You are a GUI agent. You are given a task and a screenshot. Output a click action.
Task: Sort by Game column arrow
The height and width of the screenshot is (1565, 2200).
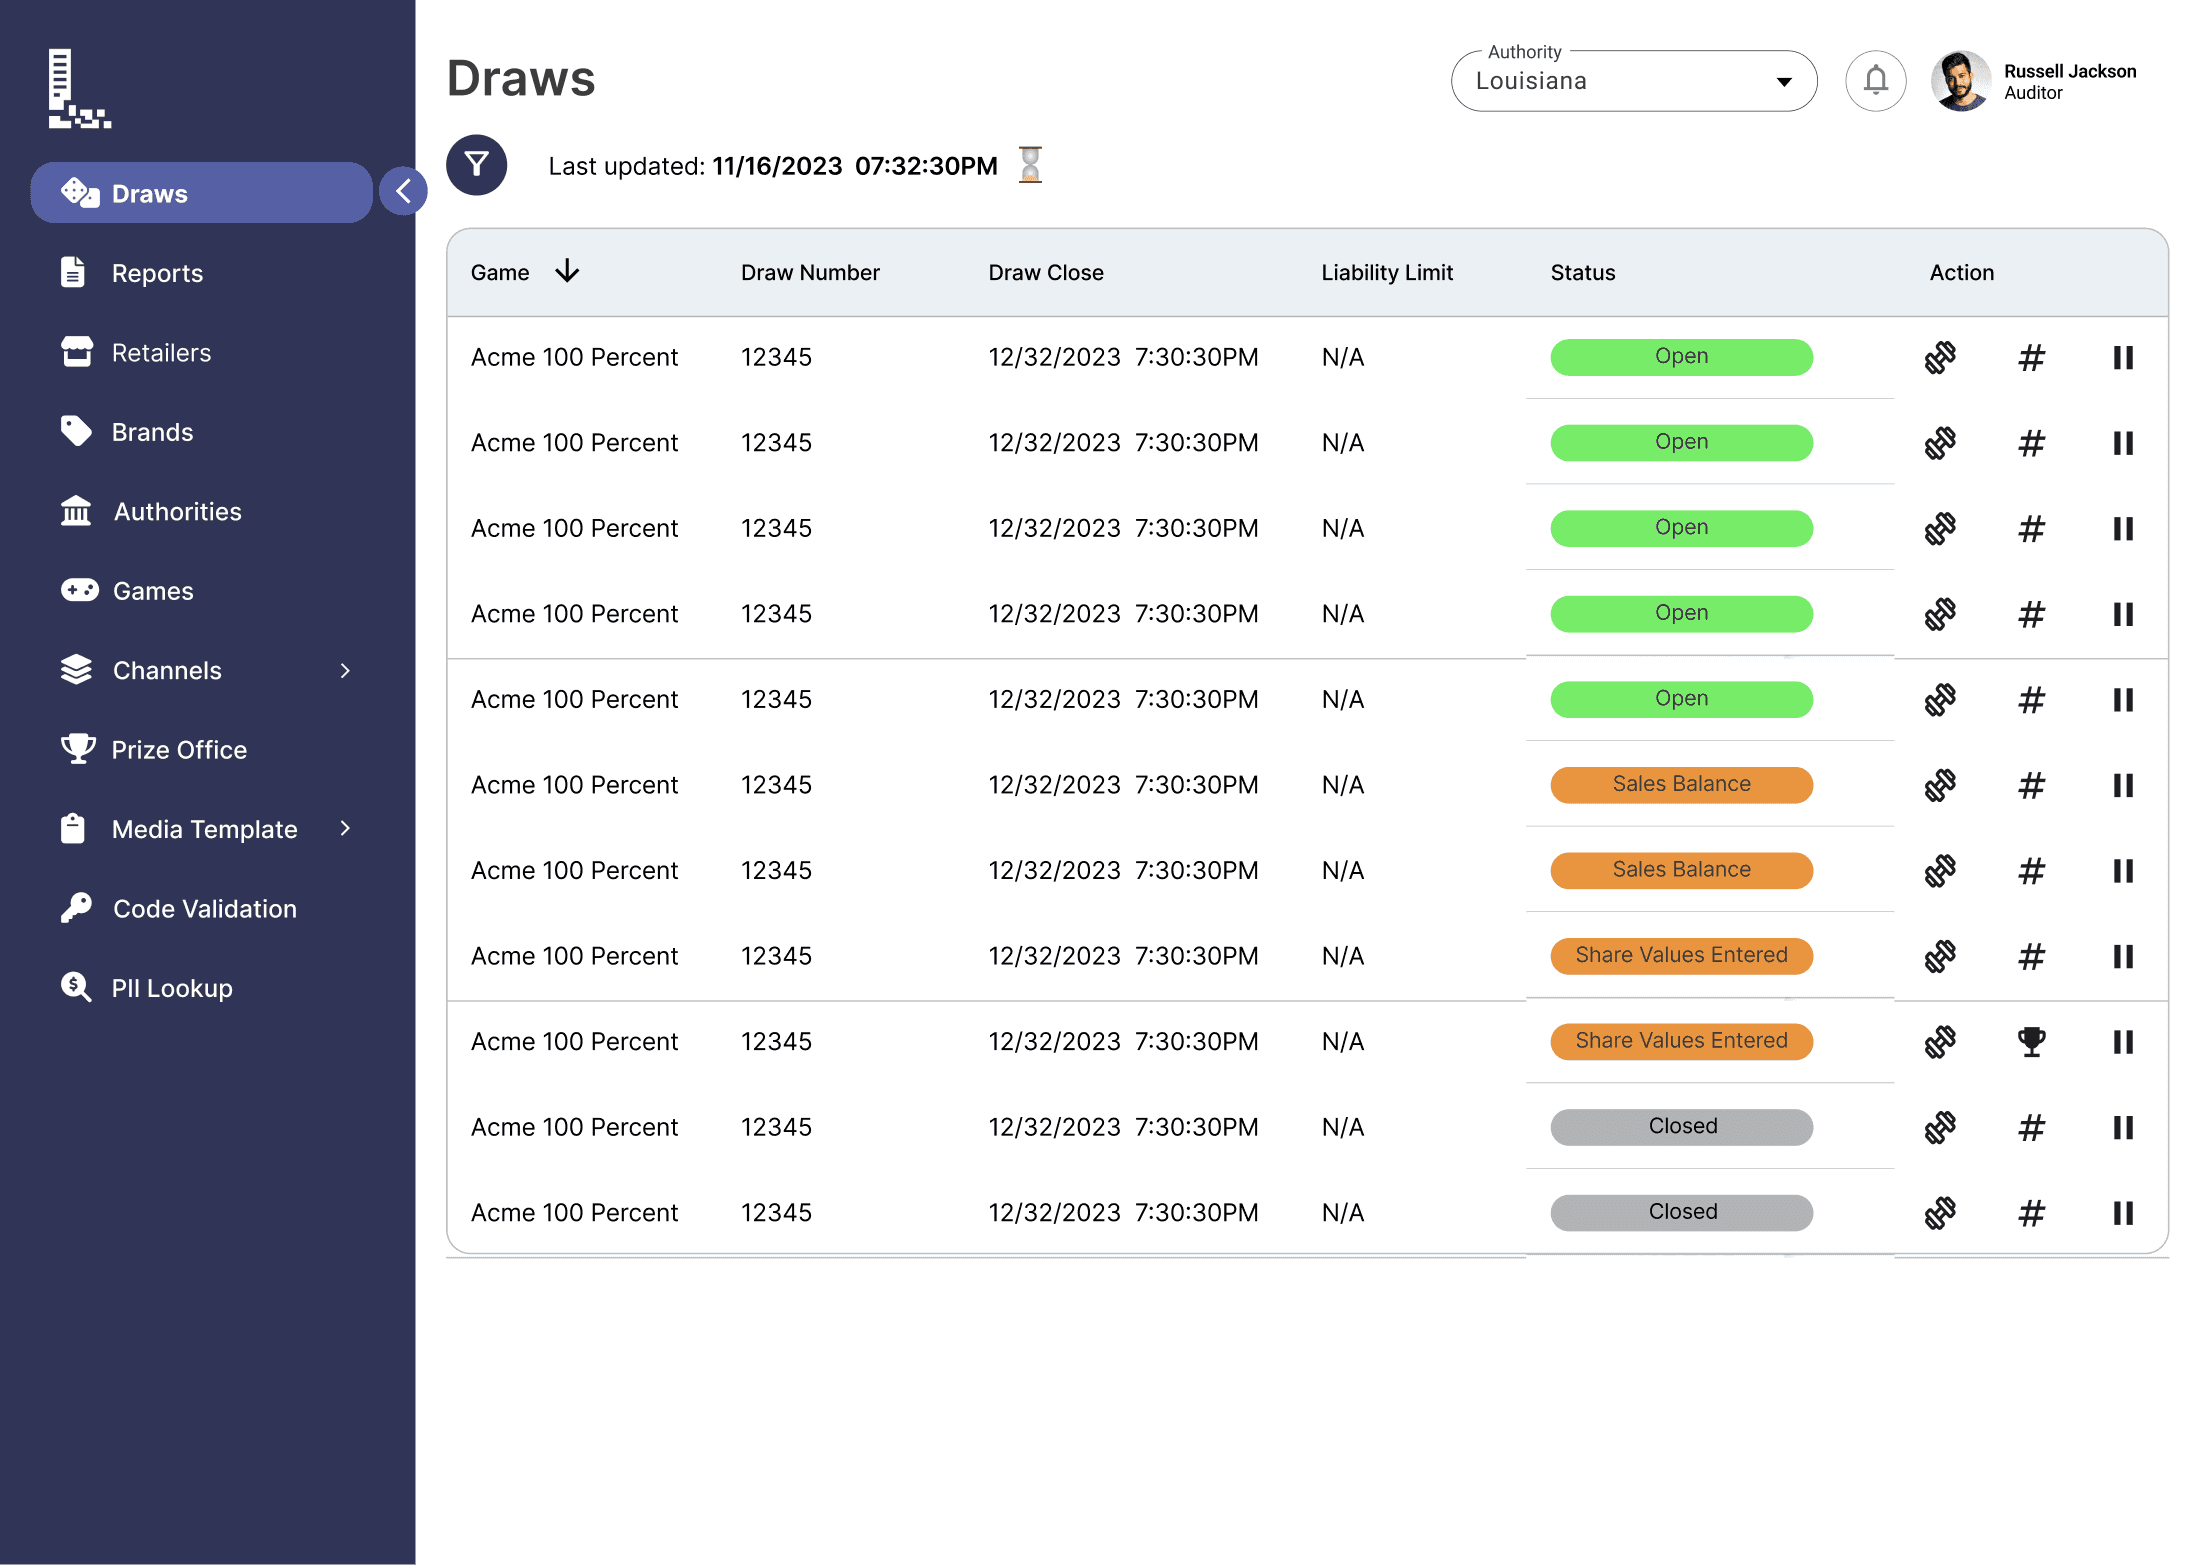point(567,272)
